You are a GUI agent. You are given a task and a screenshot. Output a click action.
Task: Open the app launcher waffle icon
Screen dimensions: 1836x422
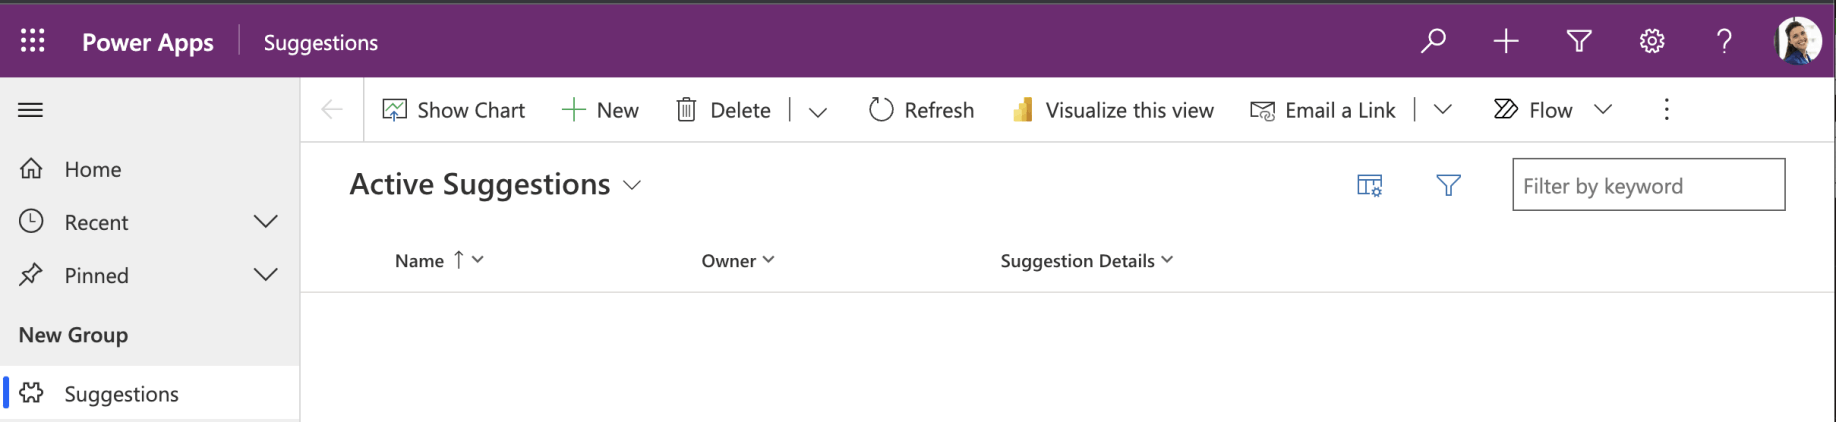pyautogui.click(x=33, y=41)
